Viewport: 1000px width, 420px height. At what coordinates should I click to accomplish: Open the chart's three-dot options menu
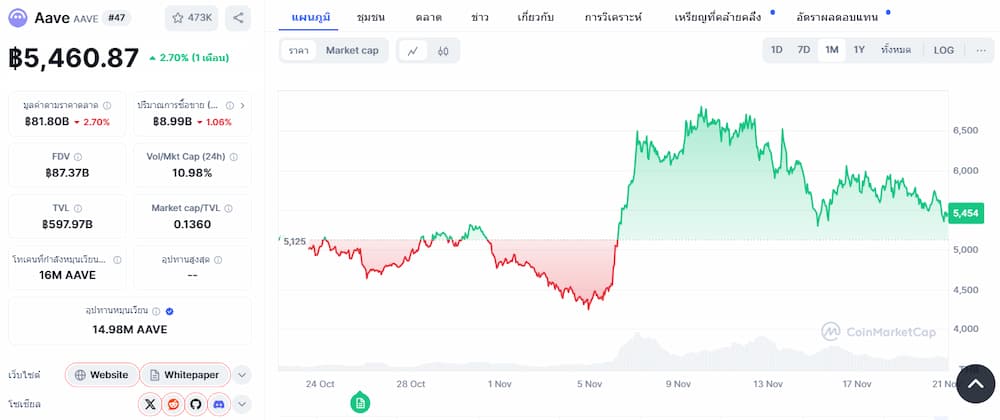click(x=981, y=50)
